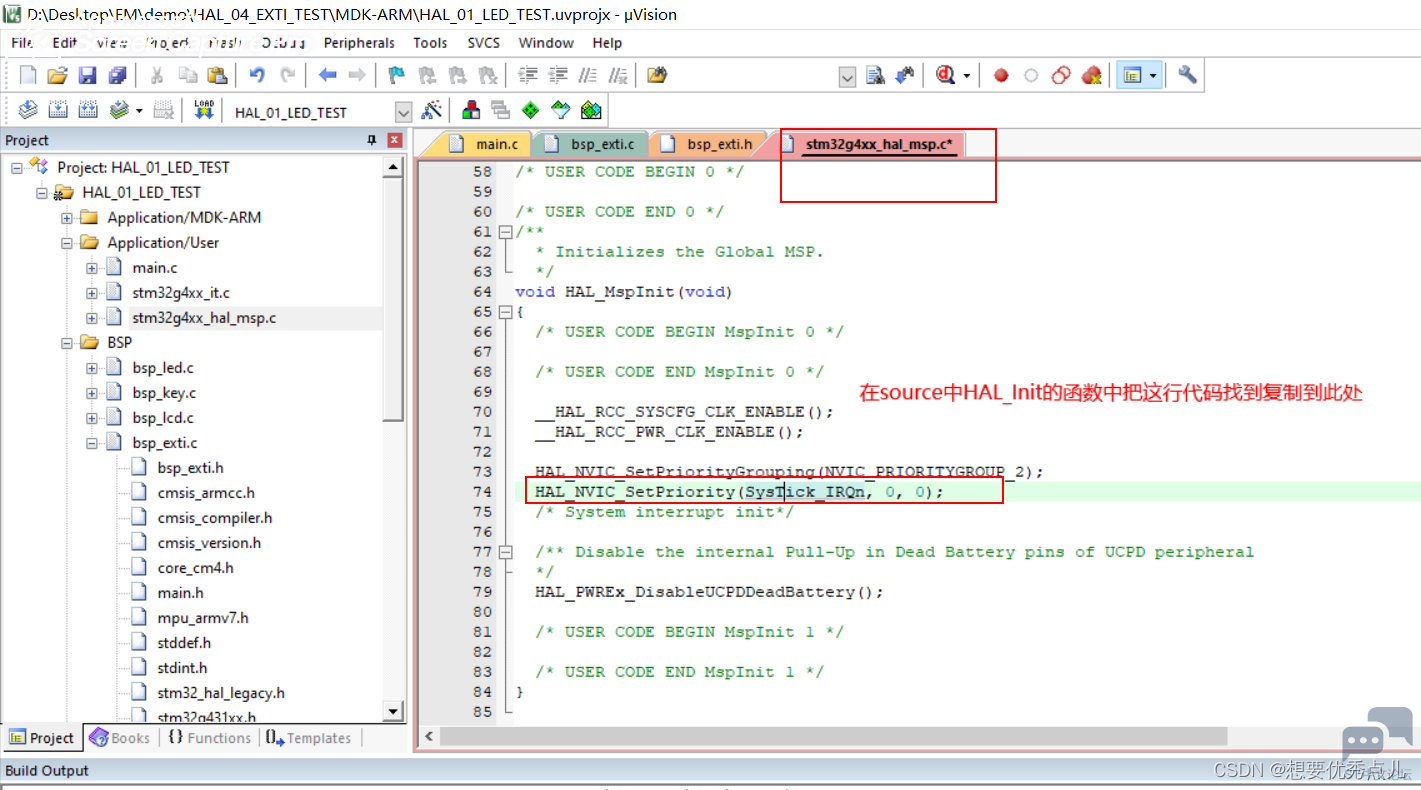Select stm32g4xx_it.c in project tree
The image size is (1421, 790).
coord(181,293)
